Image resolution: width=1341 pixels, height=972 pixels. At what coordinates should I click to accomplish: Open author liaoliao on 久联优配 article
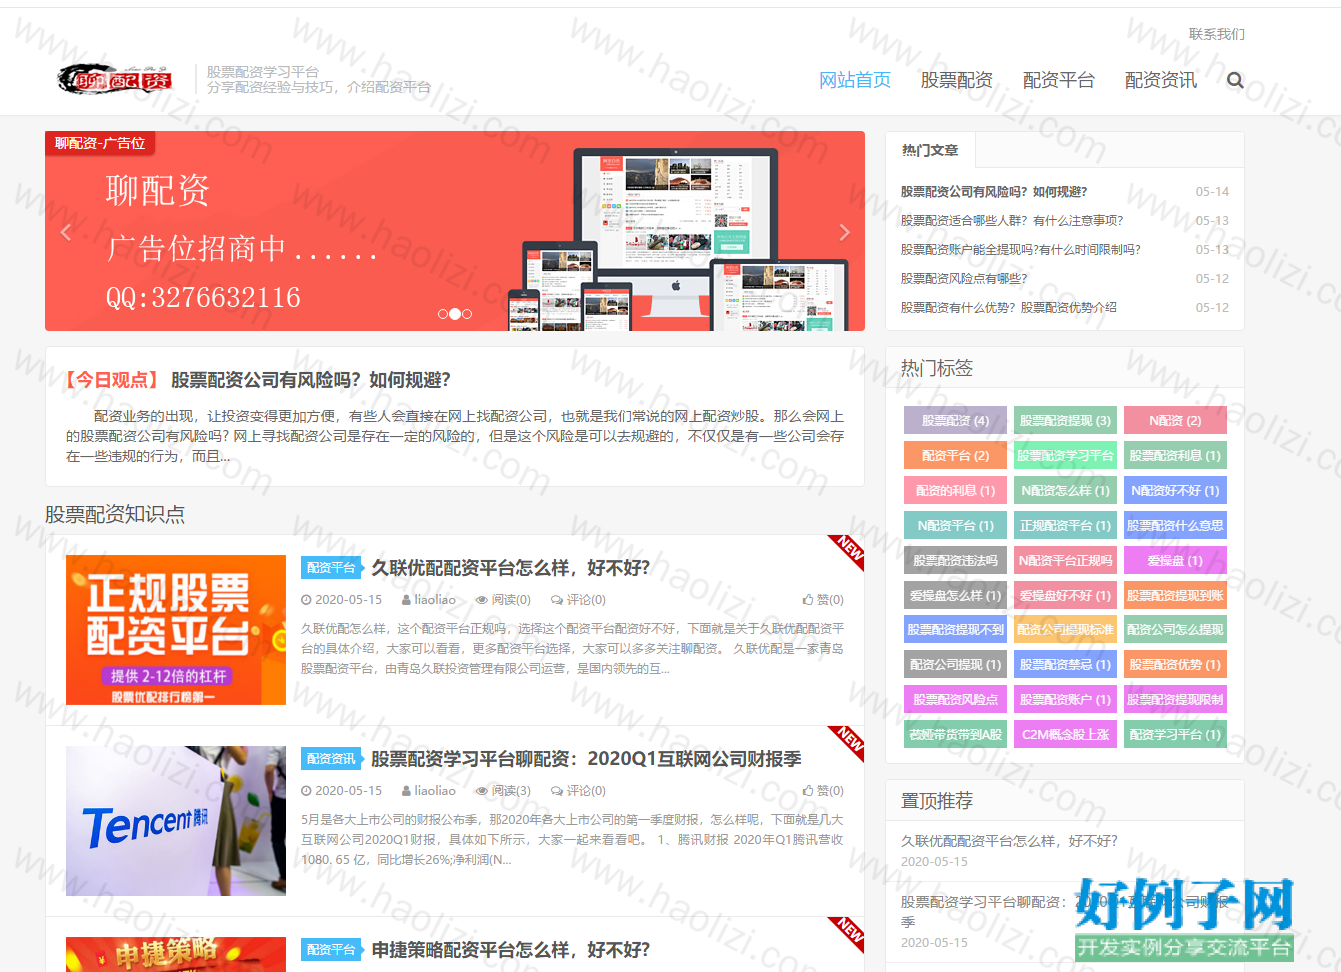pyautogui.click(x=429, y=600)
